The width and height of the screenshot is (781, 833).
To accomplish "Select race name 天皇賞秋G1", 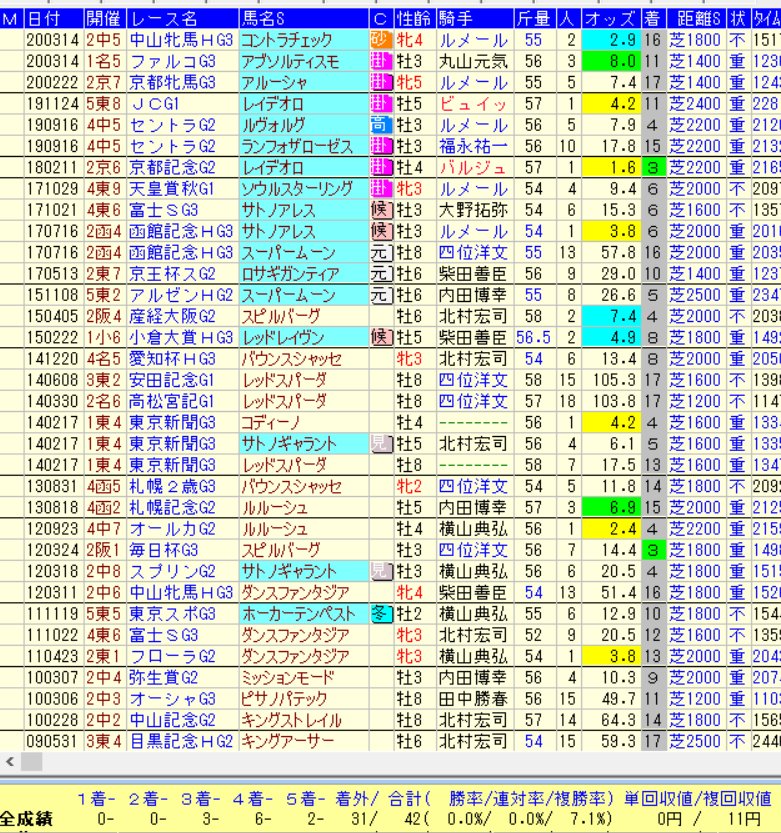I will [x=171, y=189].
